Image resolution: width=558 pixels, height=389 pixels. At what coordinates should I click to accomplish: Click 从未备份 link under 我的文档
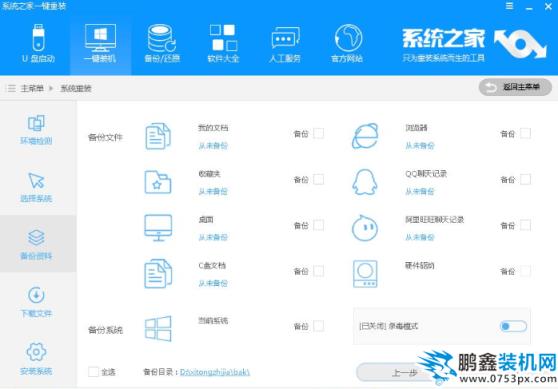click(x=213, y=146)
